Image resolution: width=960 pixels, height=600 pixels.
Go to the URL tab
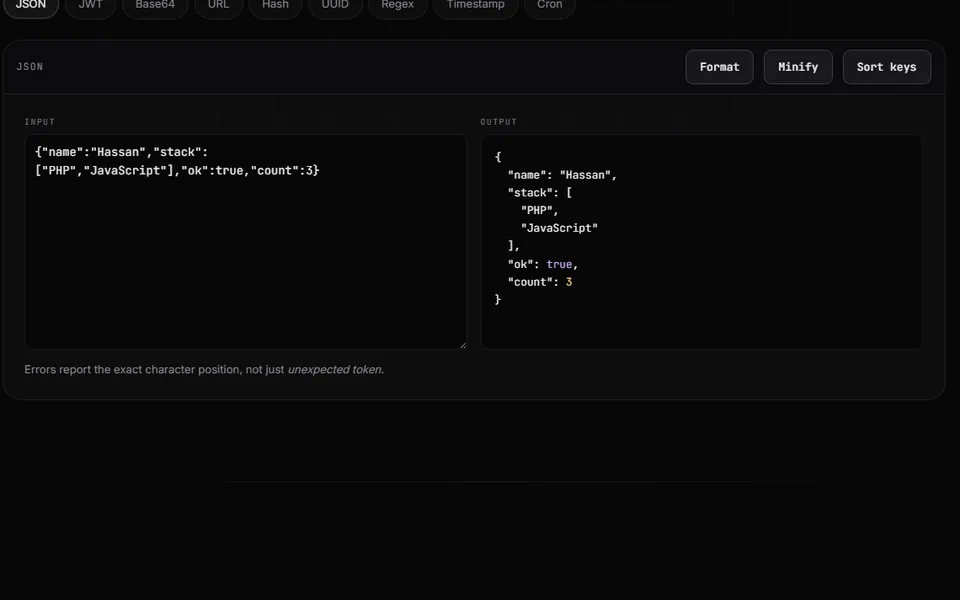click(x=219, y=6)
